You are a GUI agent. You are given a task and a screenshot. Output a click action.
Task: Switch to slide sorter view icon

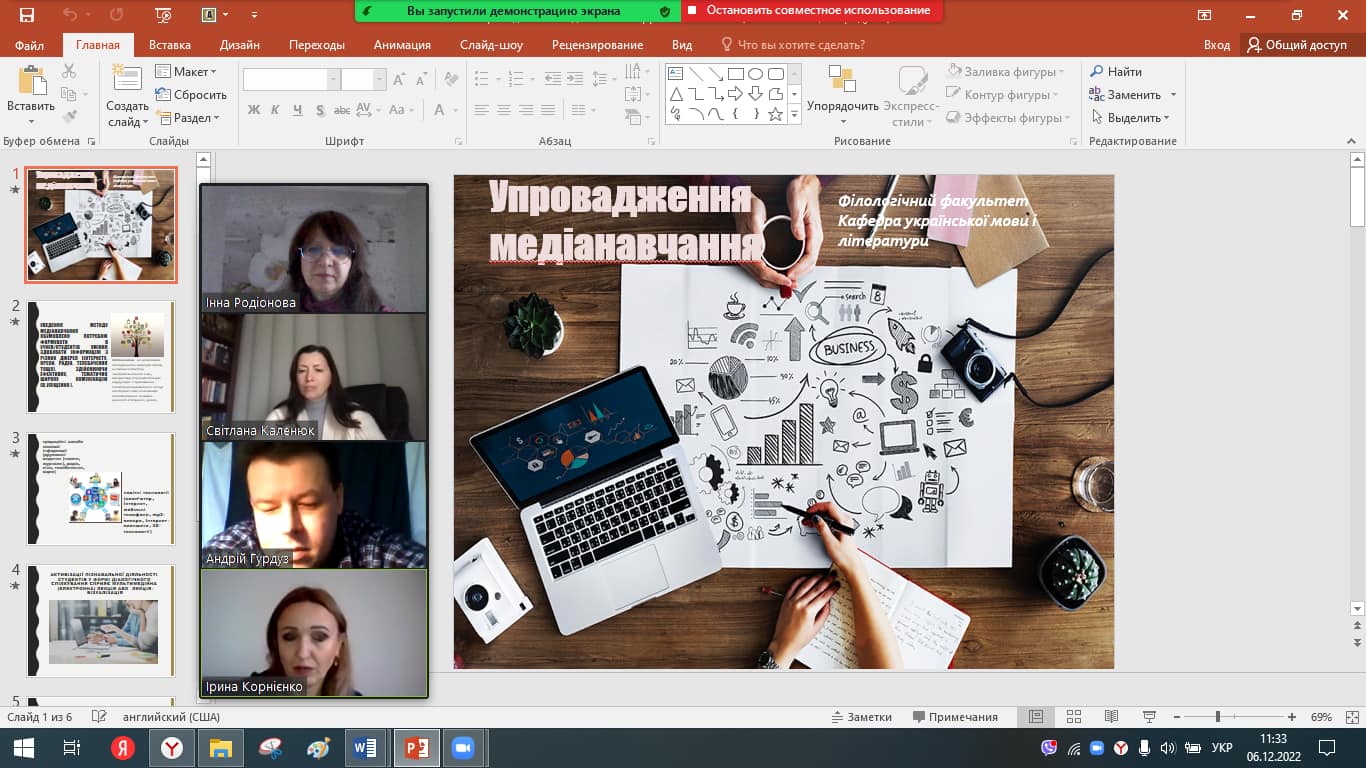tap(1073, 717)
